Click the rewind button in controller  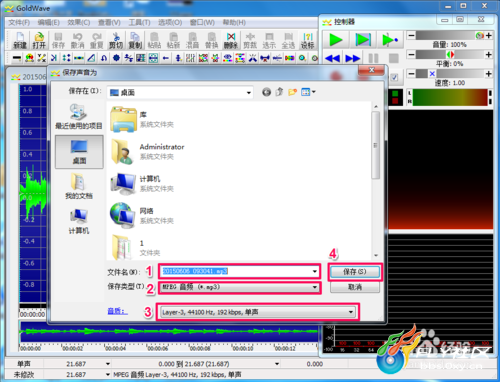click(x=332, y=59)
